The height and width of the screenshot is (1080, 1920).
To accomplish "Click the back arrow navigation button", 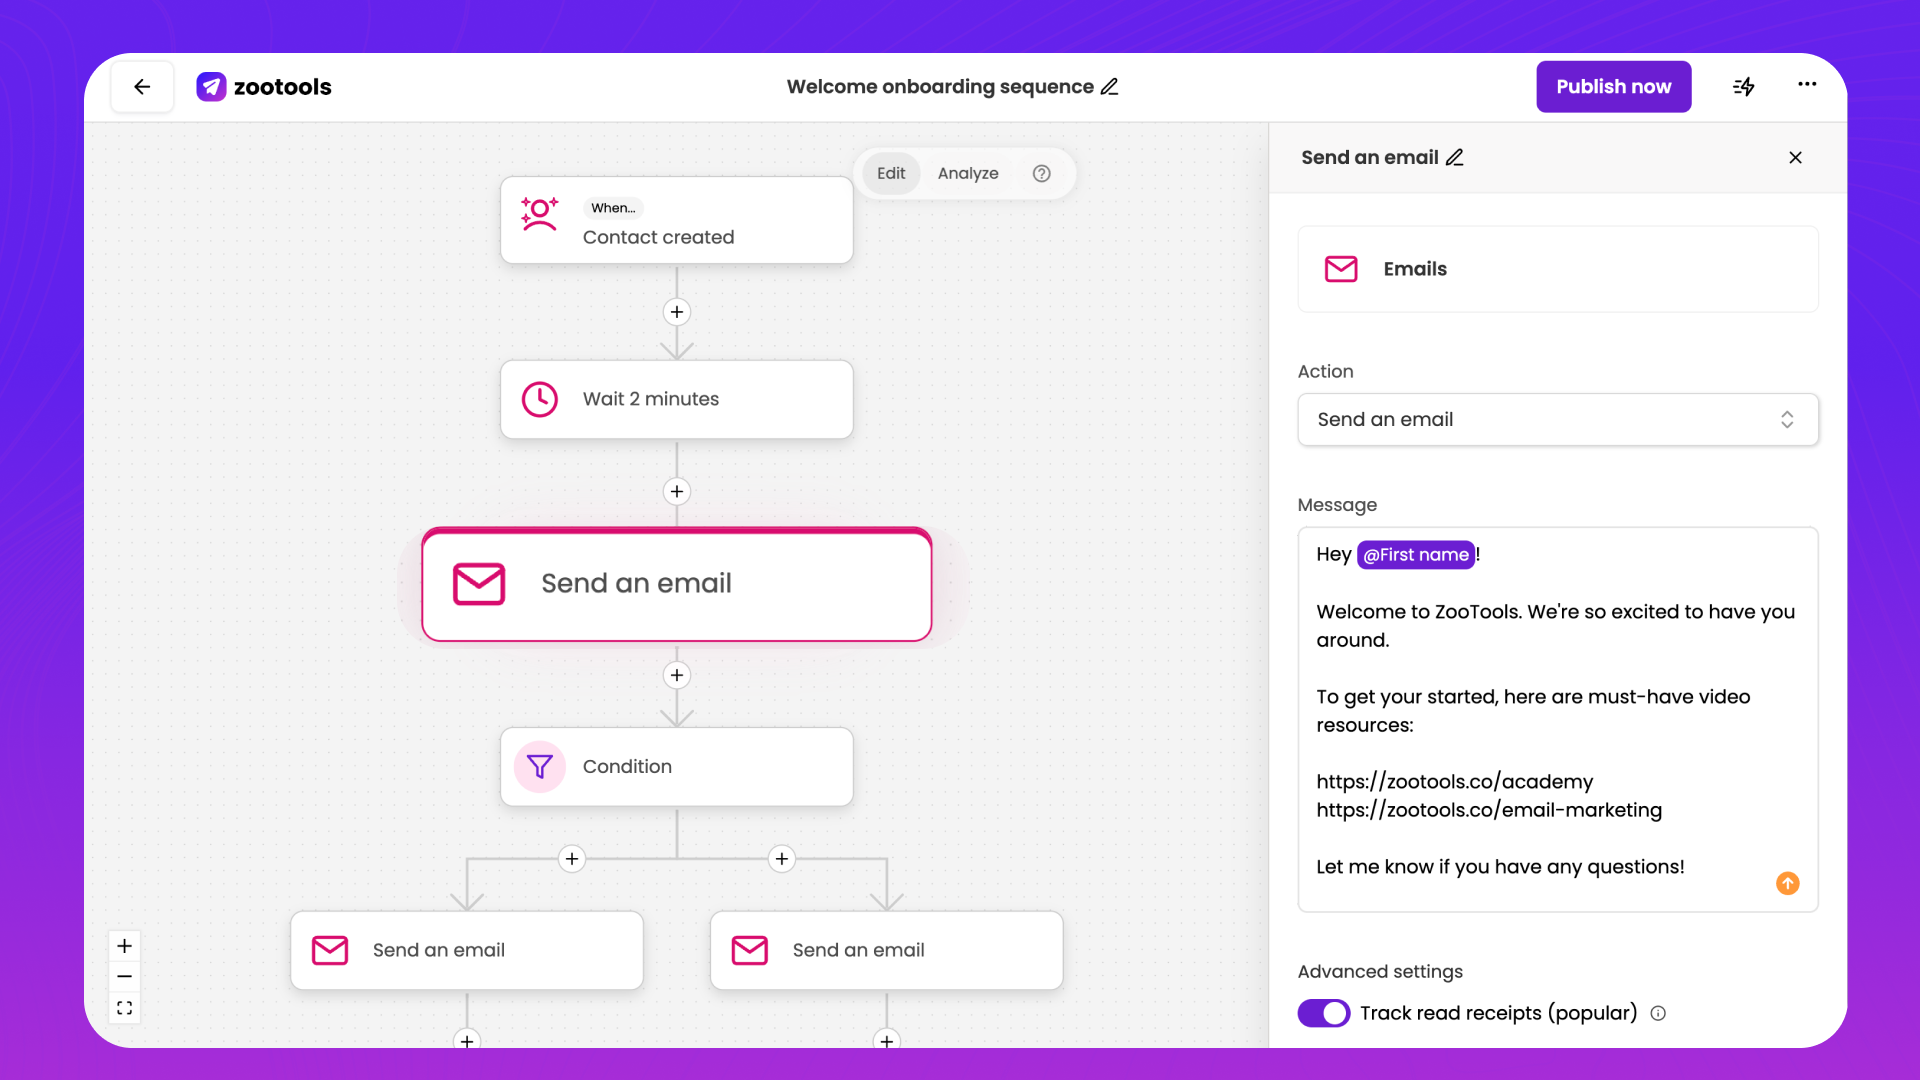I will [144, 86].
